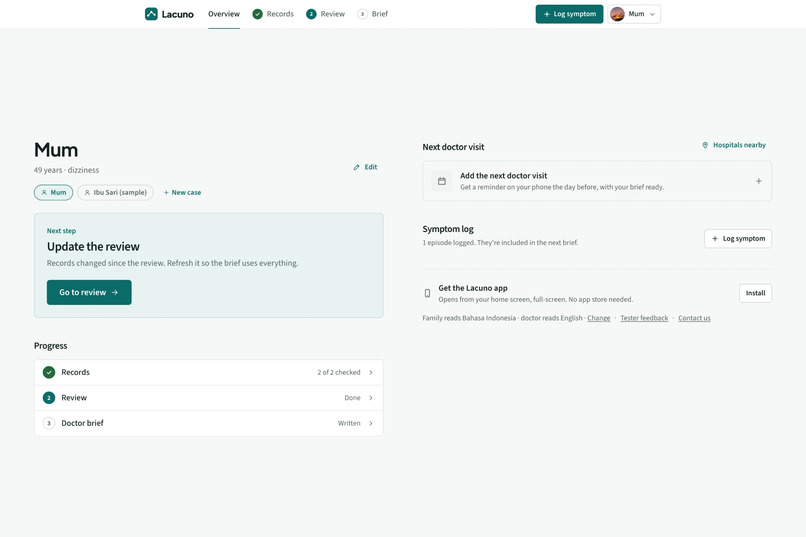Click the location pin icon by Hospitals nearby
Screen dimensions: 806x537
click(x=705, y=145)
